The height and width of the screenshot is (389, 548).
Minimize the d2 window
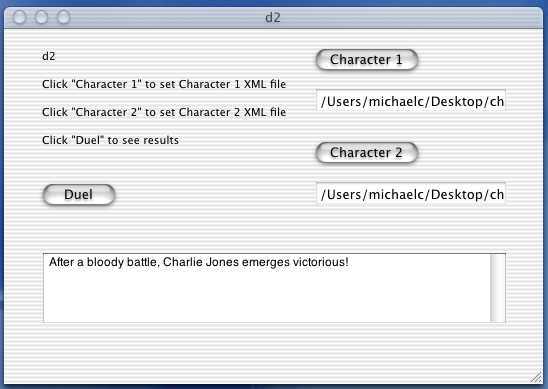(x=42, y=17)
